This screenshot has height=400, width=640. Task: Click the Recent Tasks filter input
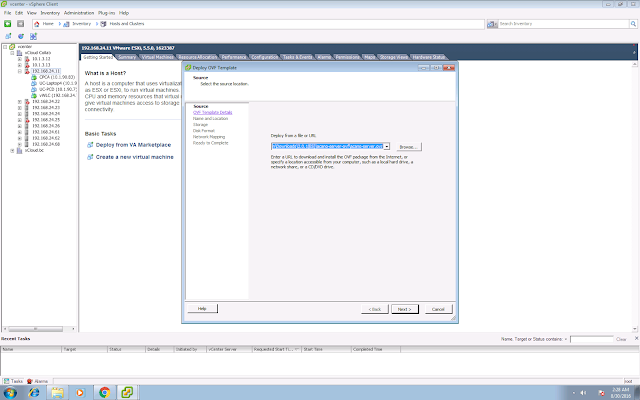point(591,339)
